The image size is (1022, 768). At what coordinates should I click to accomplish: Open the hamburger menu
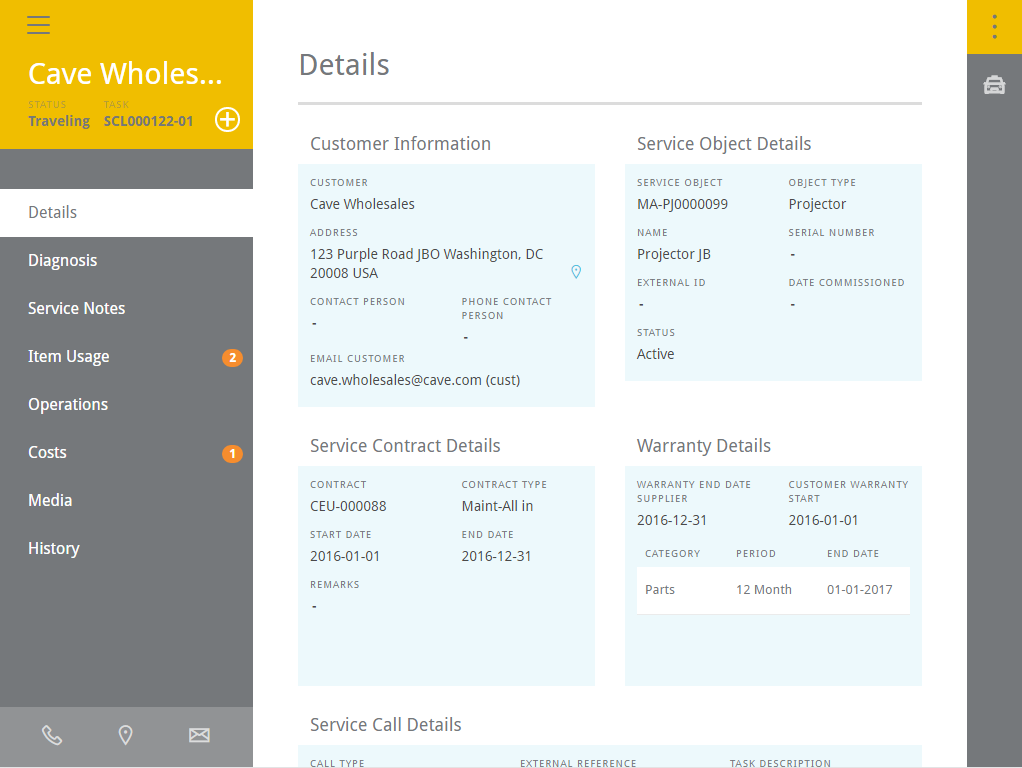(x=39, y=25)
